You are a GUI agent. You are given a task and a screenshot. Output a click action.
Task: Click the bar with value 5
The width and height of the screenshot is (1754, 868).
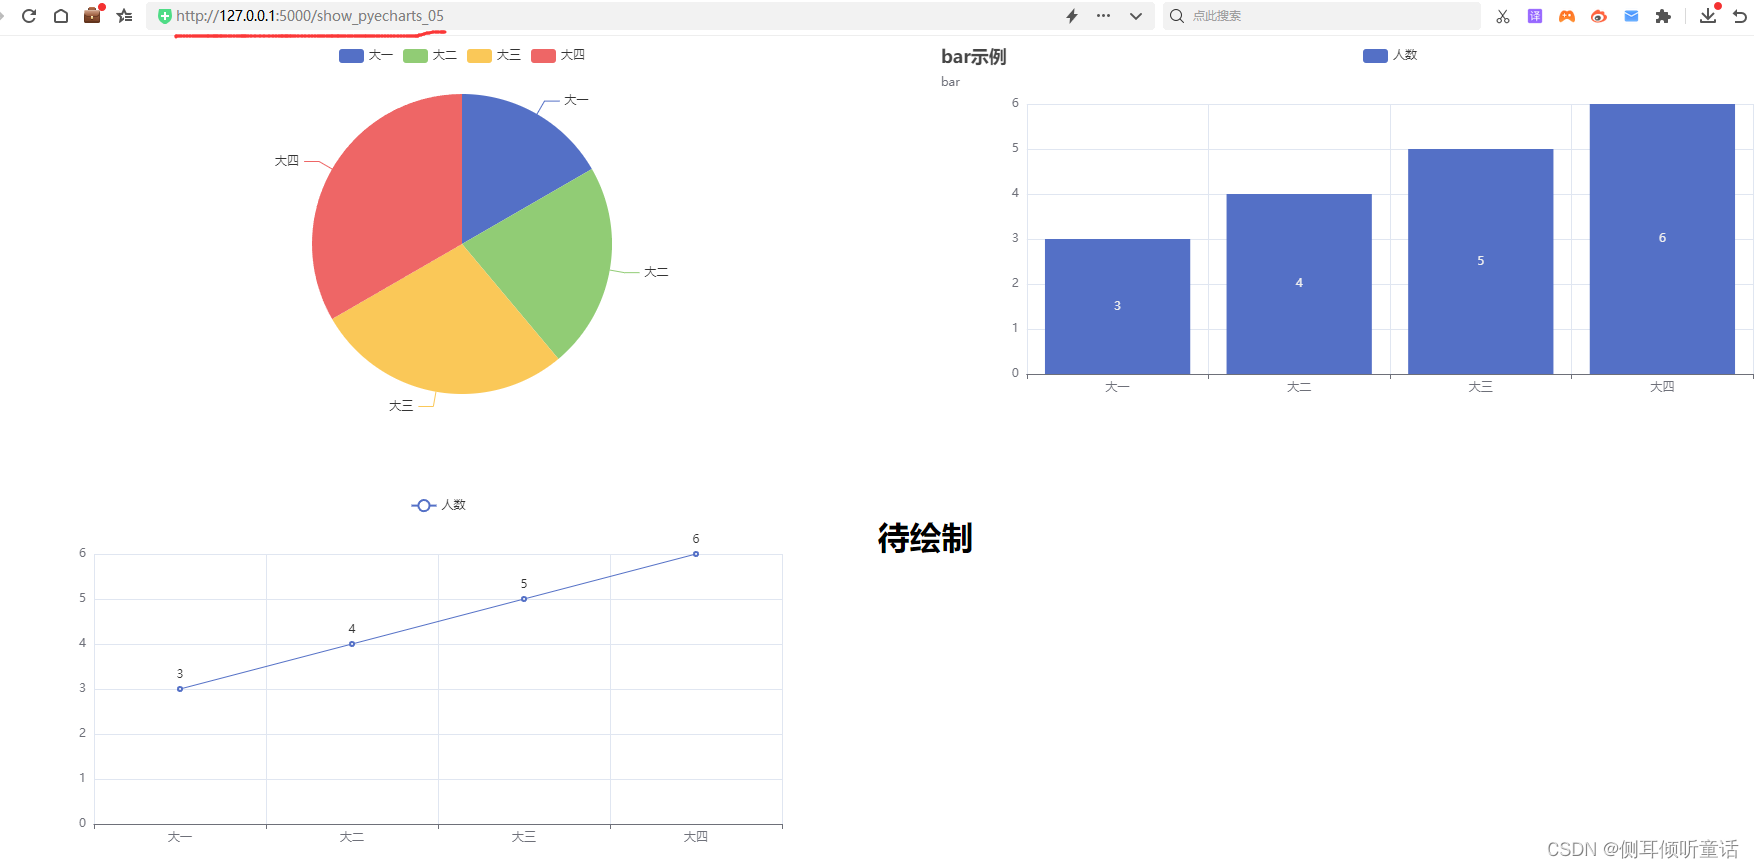(1480, 261)
